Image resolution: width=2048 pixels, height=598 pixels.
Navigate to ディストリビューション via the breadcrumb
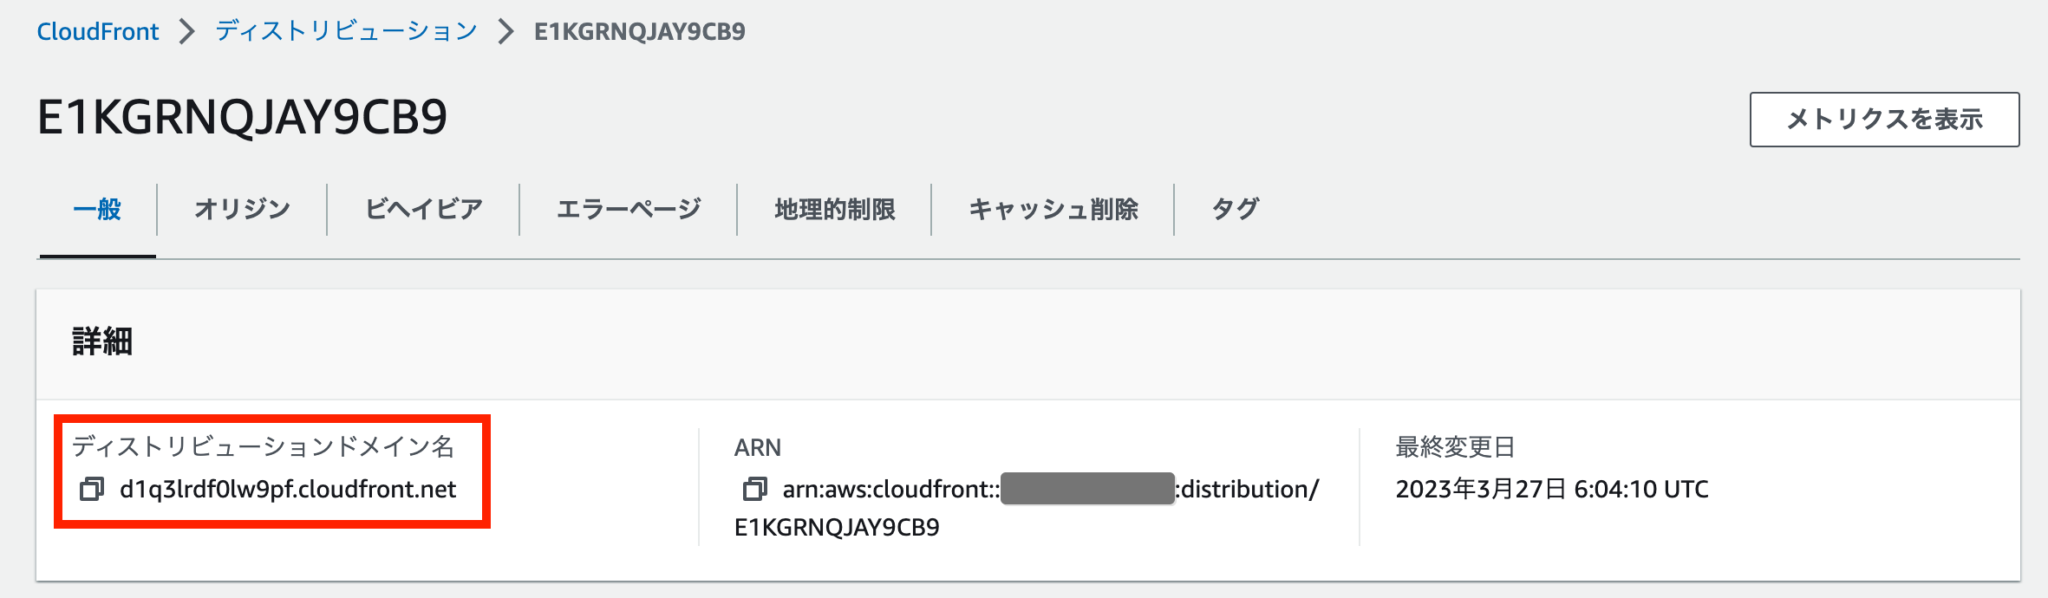pos(342,30)
